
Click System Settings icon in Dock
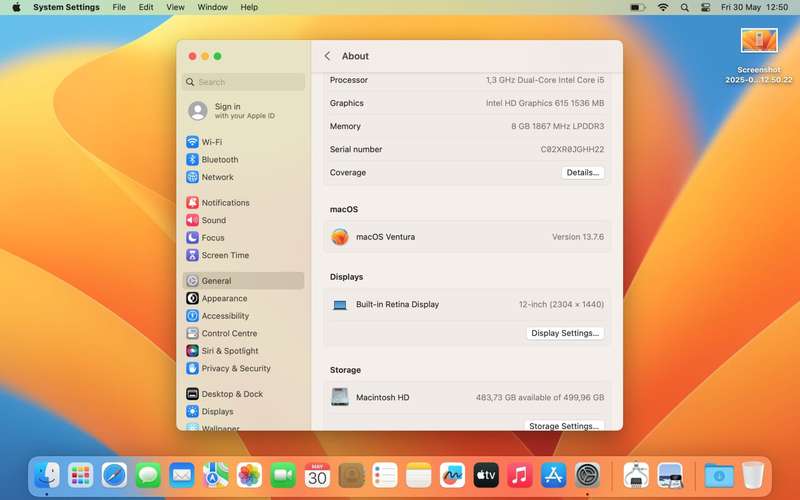[x=587, y=476]
